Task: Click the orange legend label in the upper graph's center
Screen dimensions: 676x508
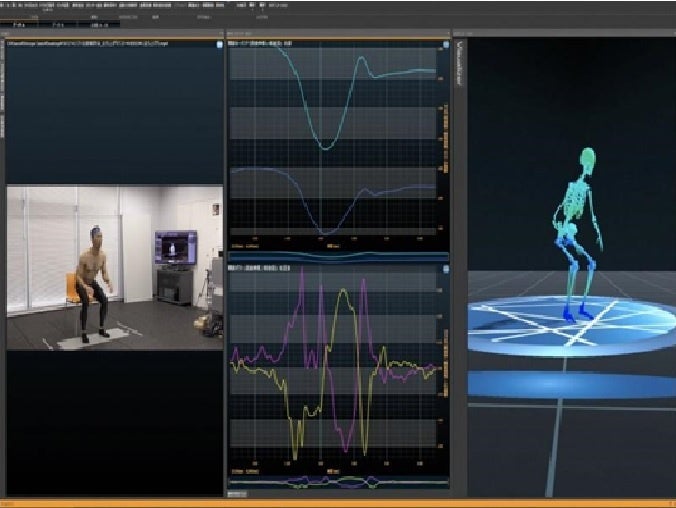Action: pyautogui.click(x=333, y=246)
